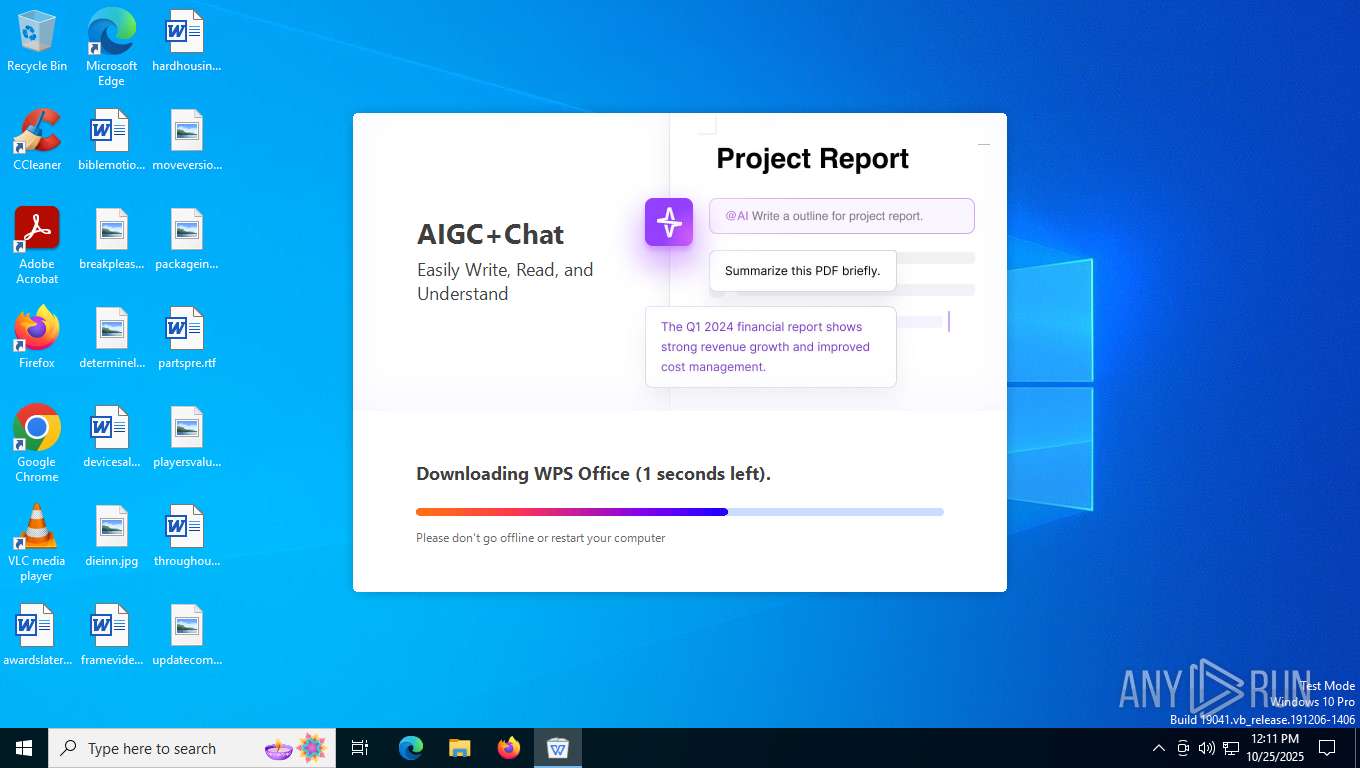The width and height of the screenshot is (1360, 768).
Task: Minimize the WPS installer window
Action: (984, 144)
